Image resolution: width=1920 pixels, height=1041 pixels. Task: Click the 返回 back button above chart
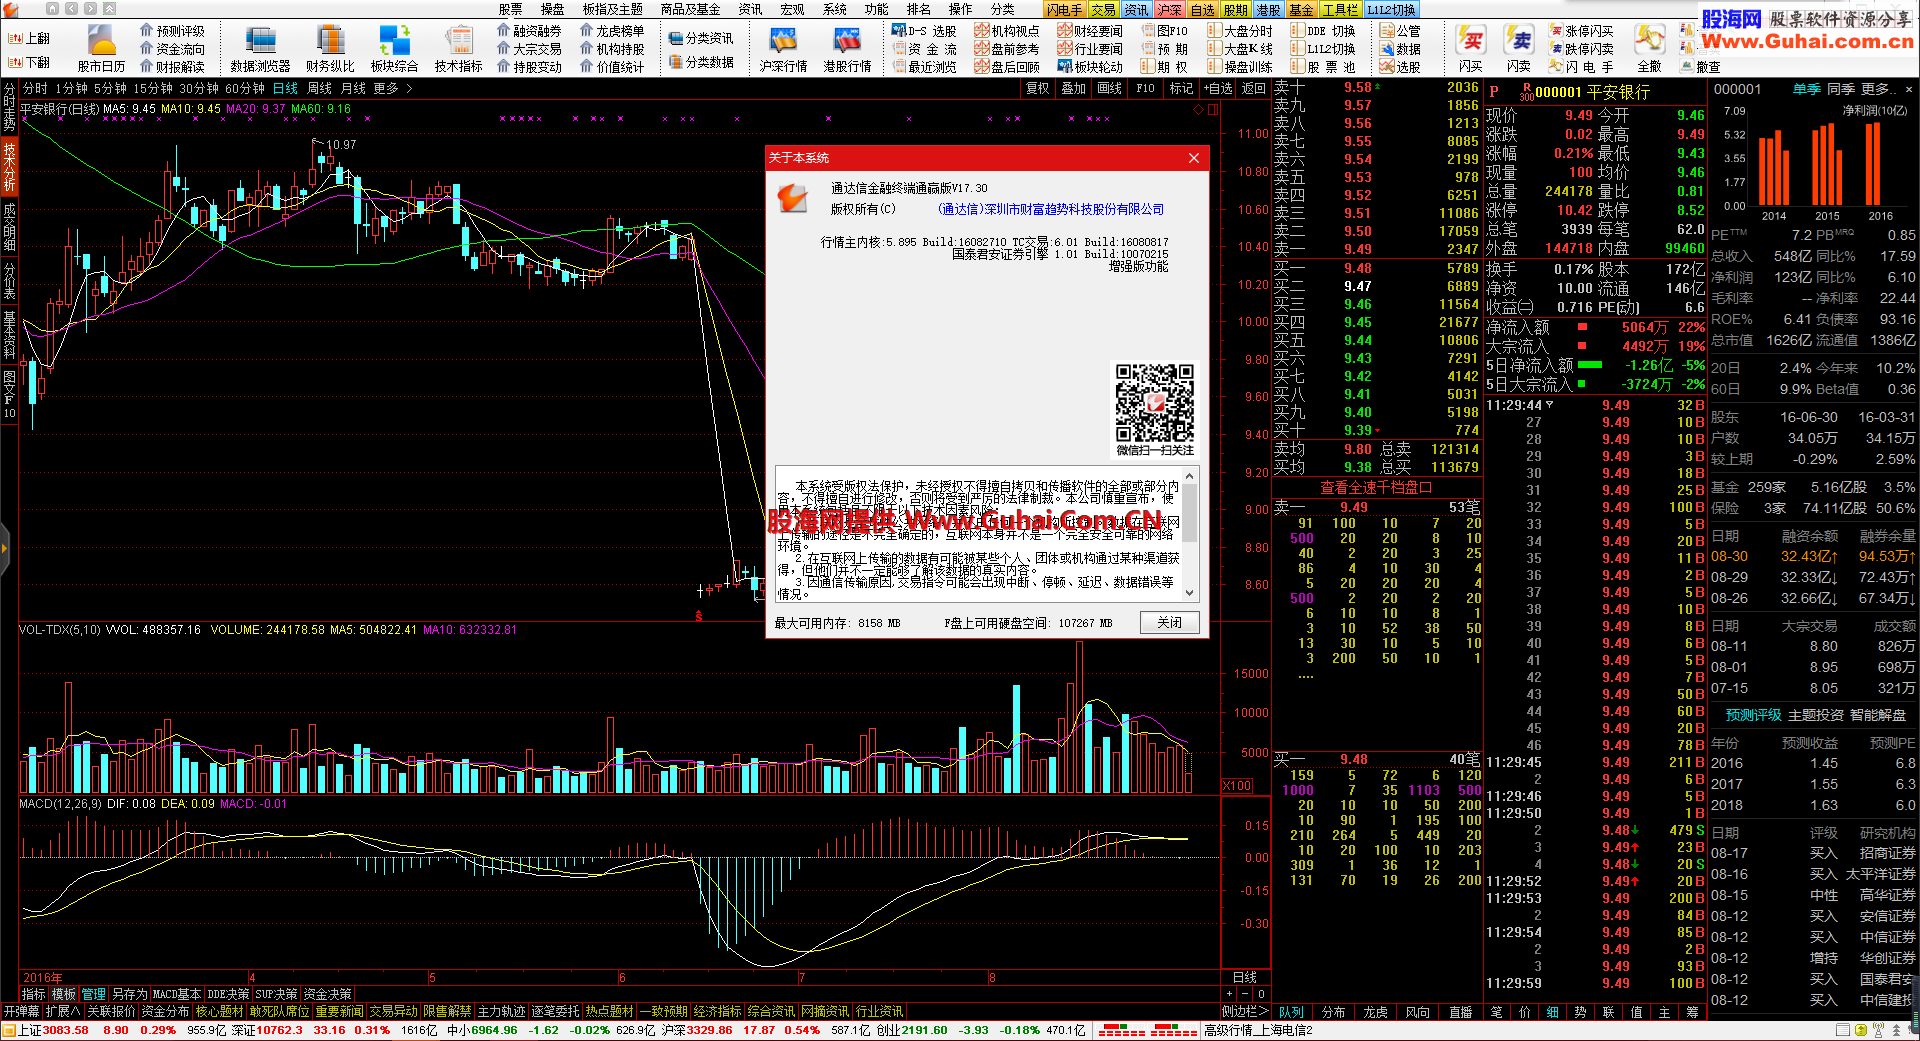pos(1254,88)
